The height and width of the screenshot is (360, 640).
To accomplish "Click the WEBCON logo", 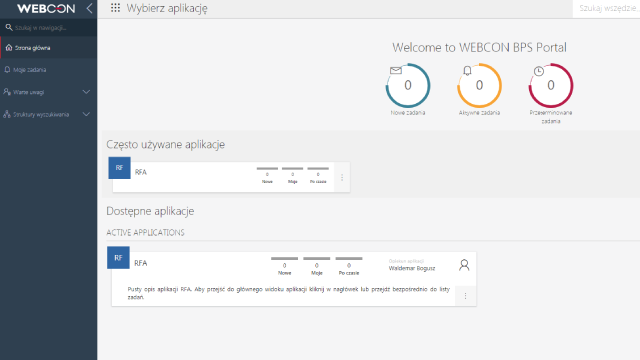I will 46,9.
